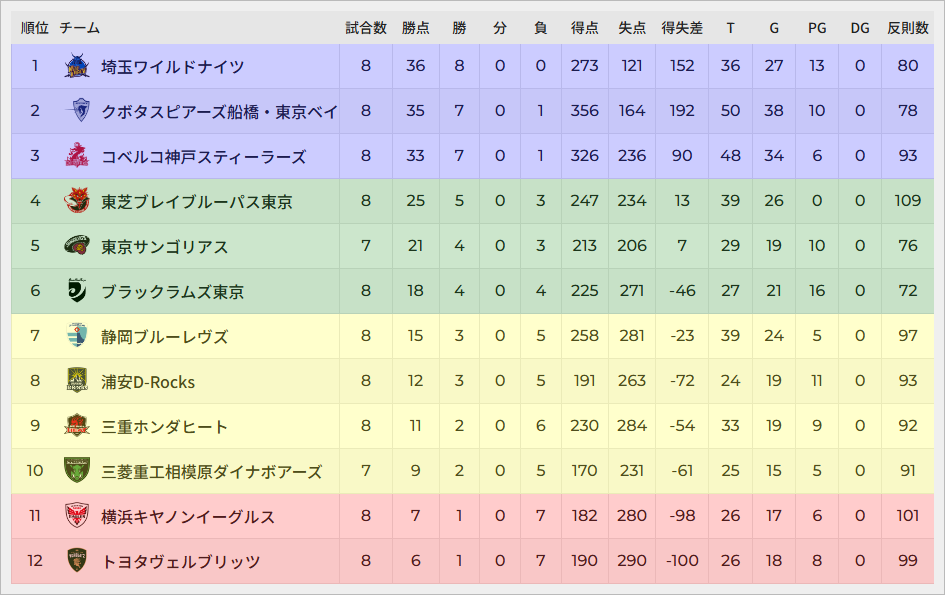This screenshot has width=945, height=595.
Task: Click the 東京サンゴリアス team logo
Action: [x=77, y=246]
